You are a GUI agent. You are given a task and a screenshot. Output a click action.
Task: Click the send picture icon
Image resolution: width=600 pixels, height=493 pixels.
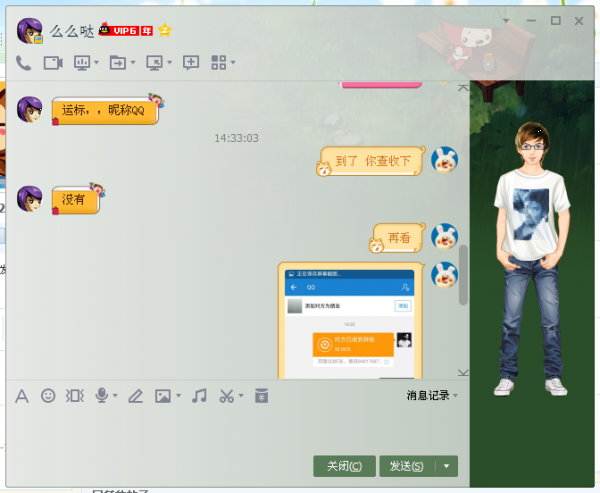tap(163, 396)
